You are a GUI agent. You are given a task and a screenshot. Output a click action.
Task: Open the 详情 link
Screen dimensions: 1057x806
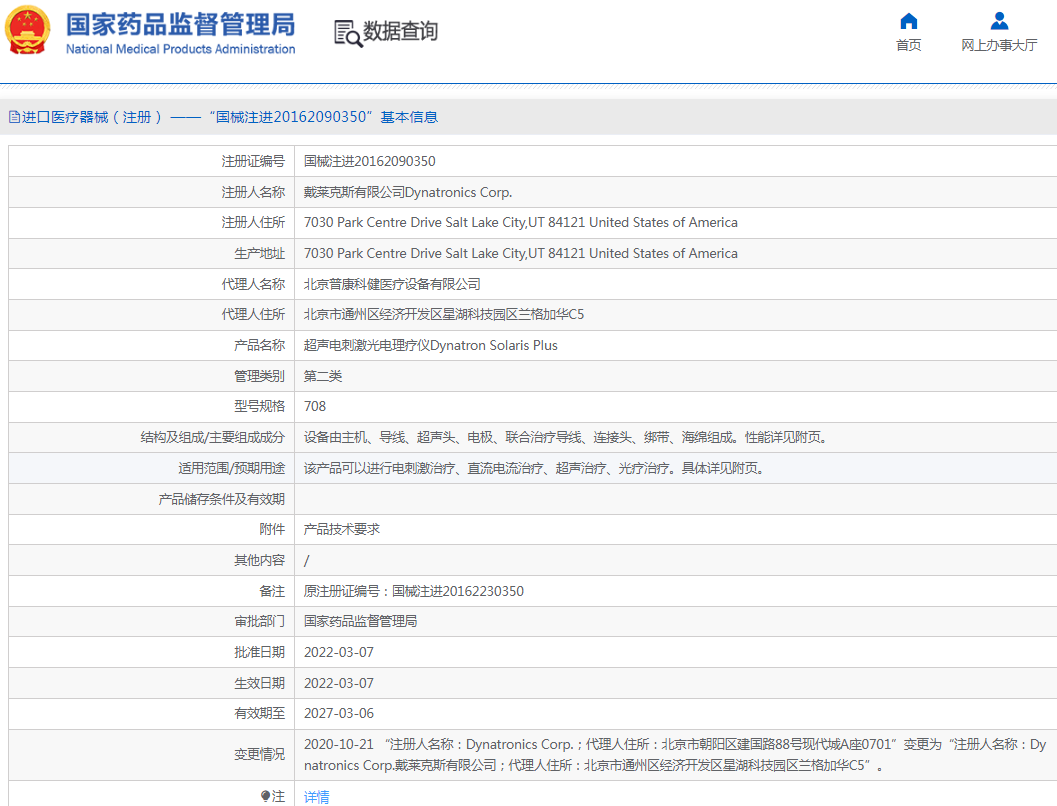317,797
